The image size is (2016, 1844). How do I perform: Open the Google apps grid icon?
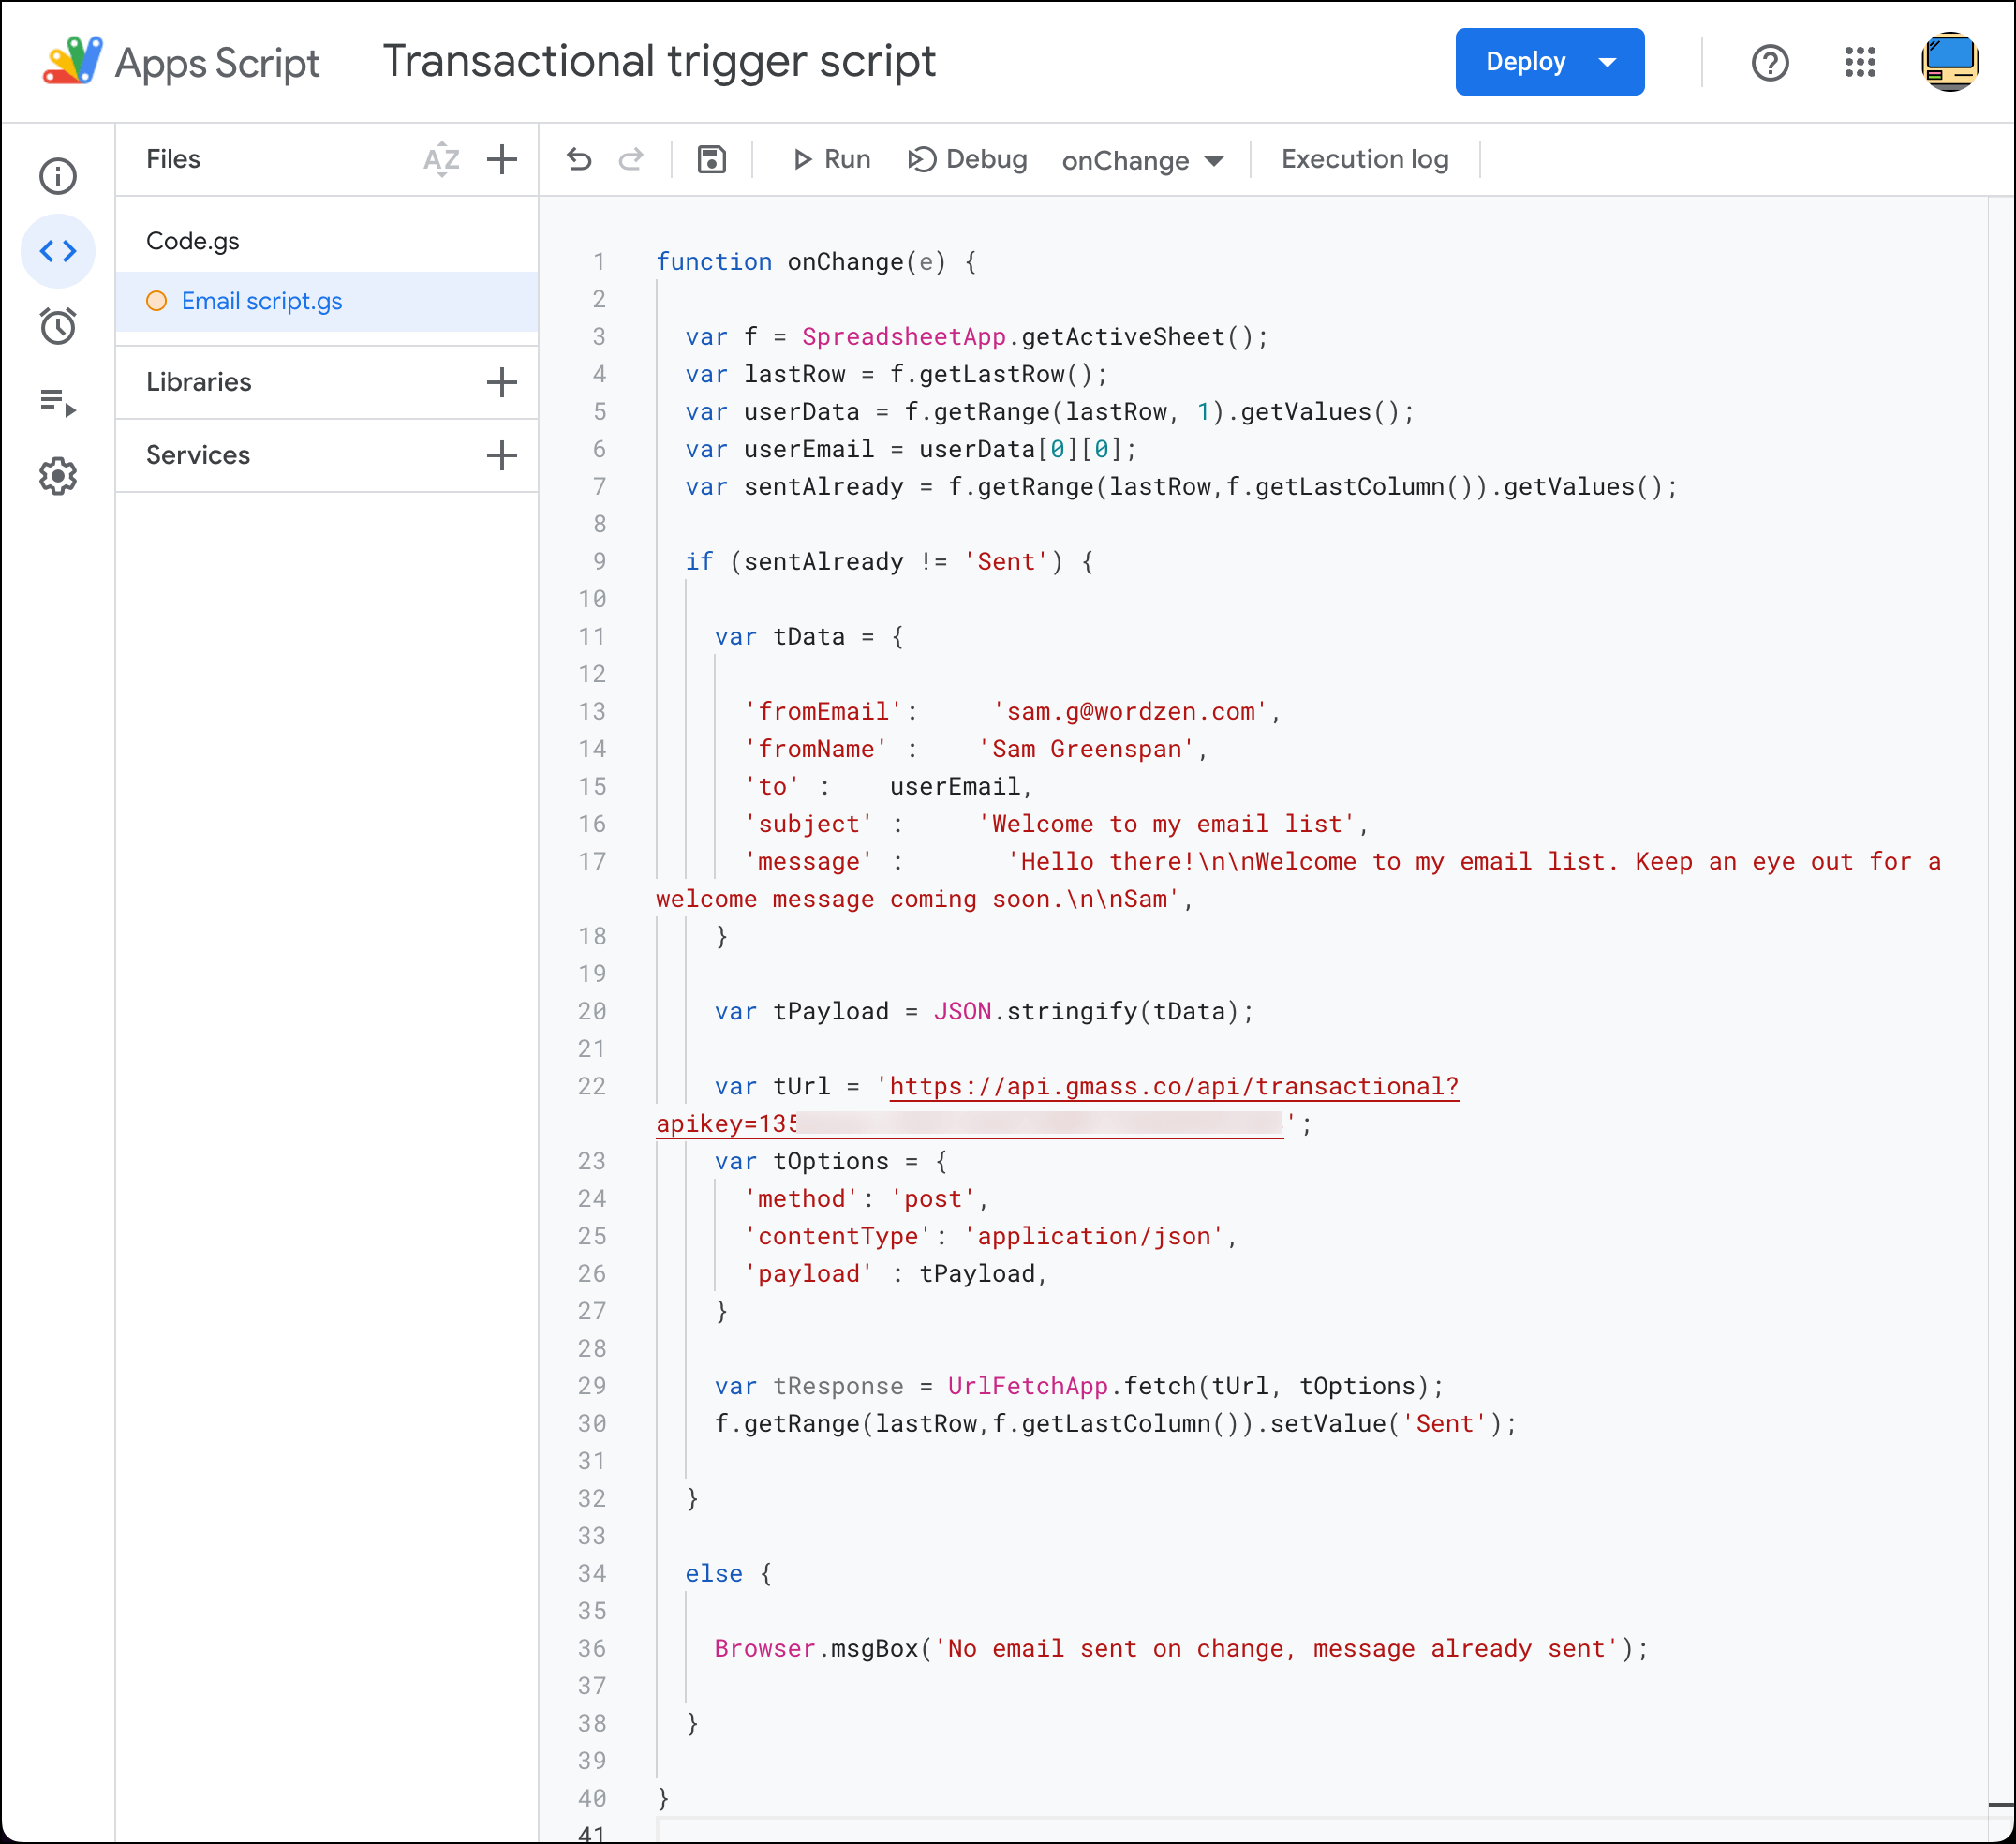coord(1860,62)
